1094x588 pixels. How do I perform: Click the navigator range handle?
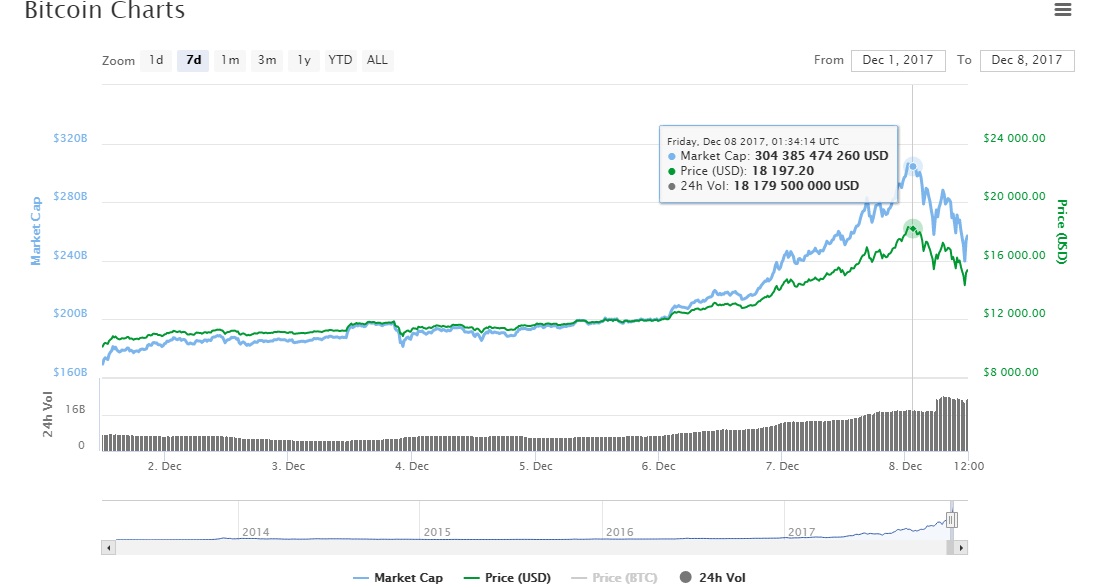[x=952, y=520]
